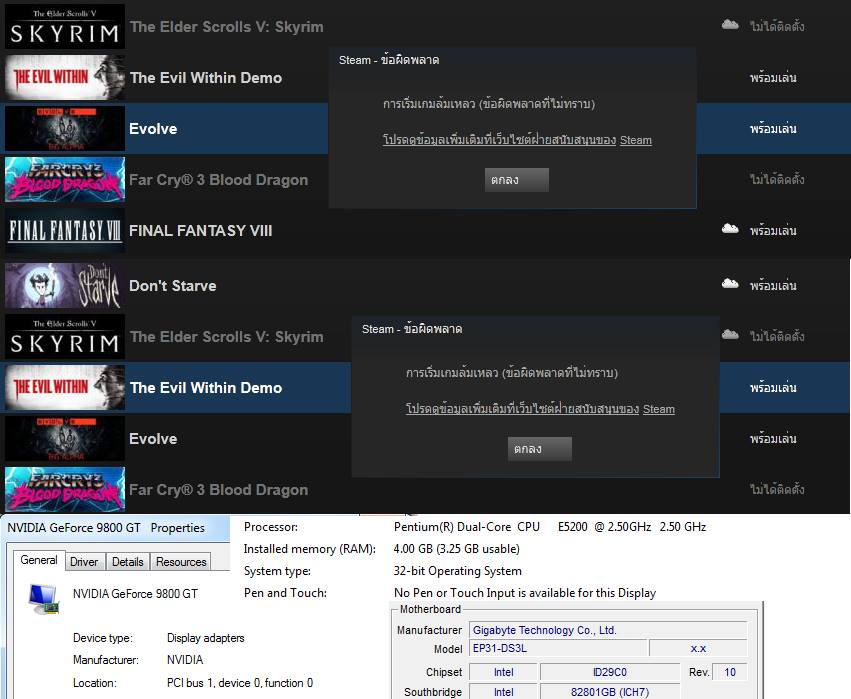Click Rev. field showing 10

pos(729,672)
